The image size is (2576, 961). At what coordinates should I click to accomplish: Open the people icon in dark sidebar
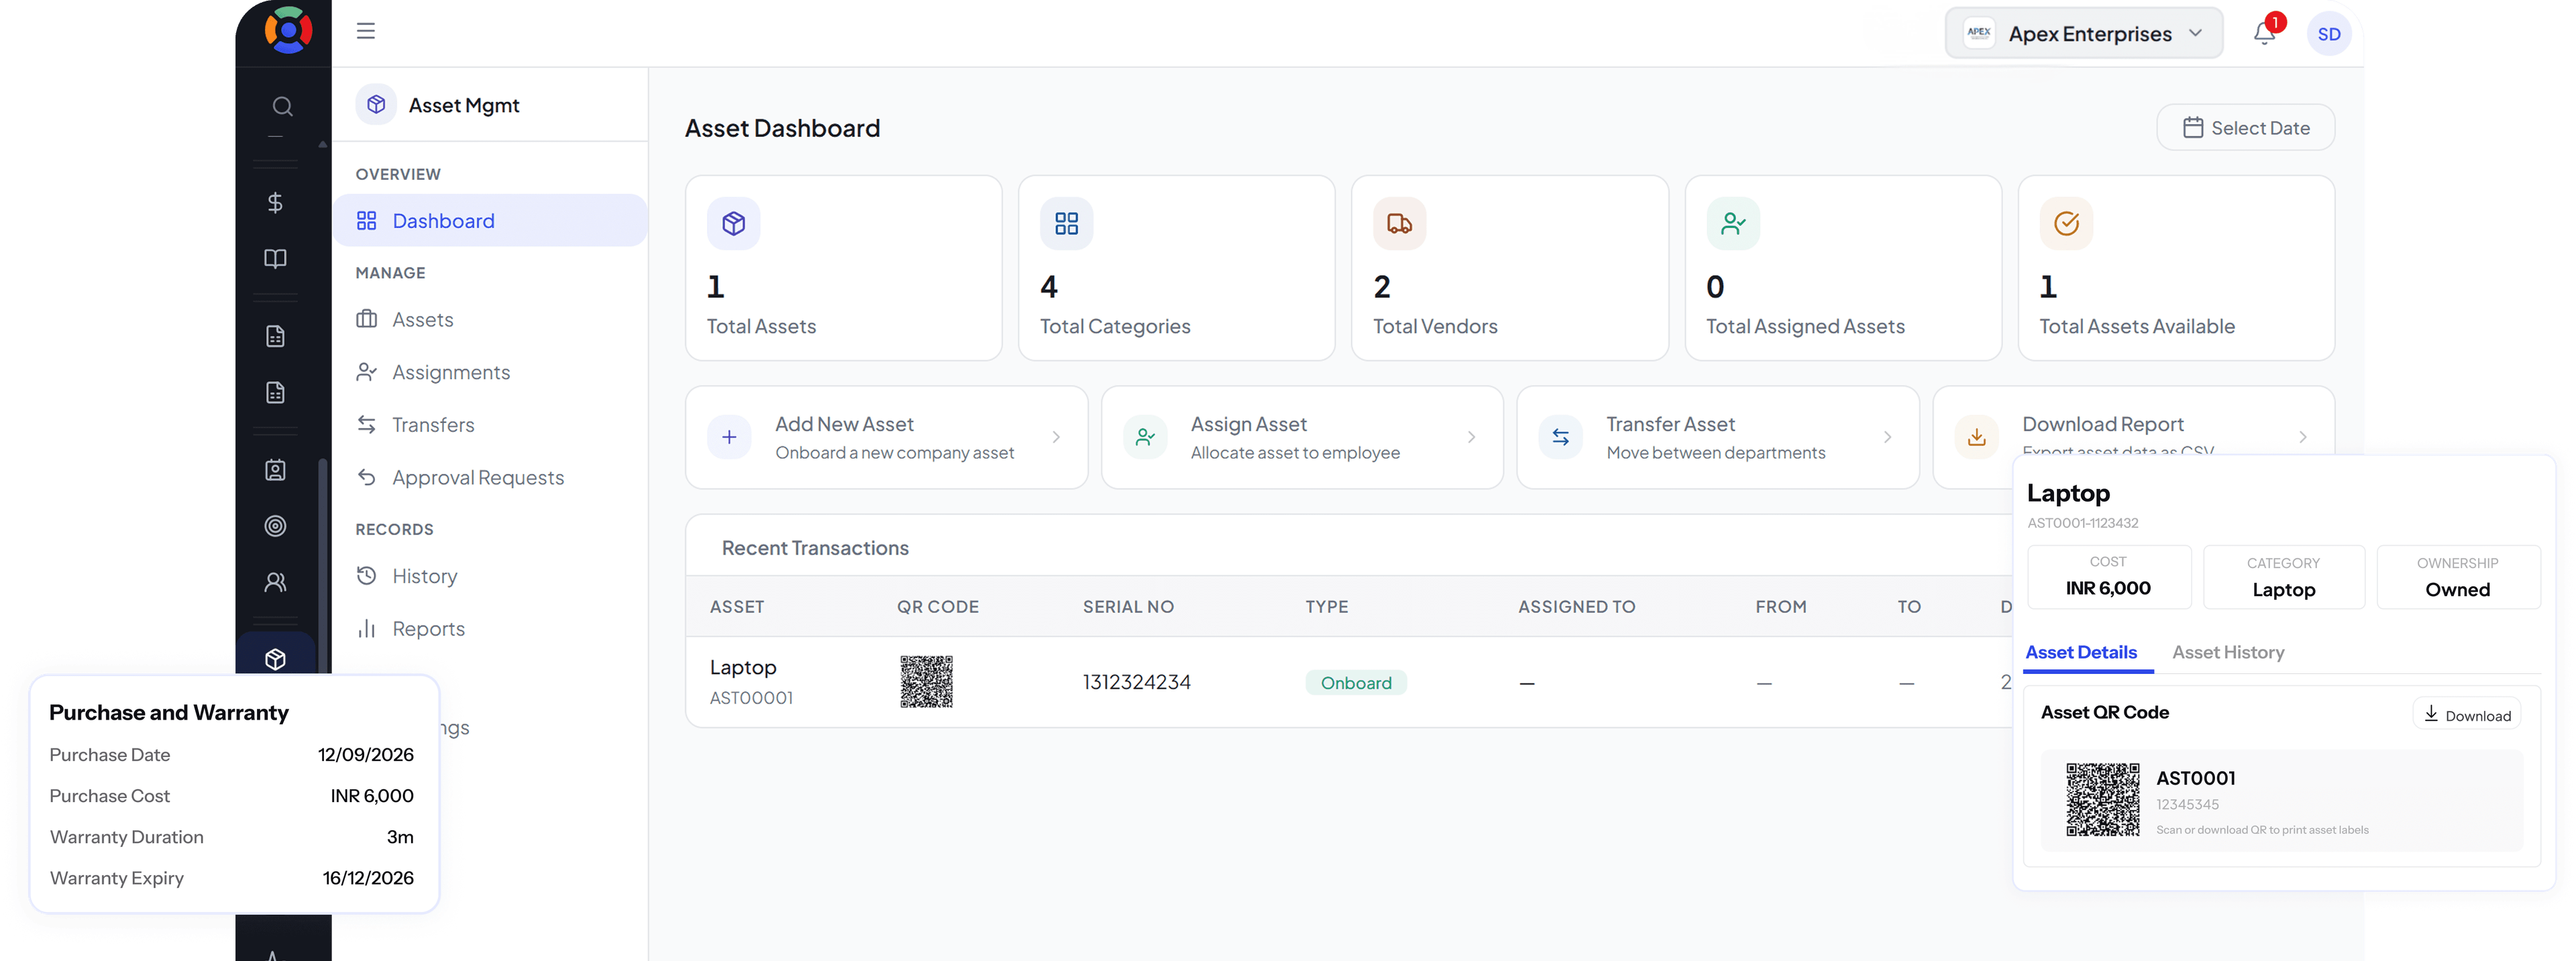pyautogui.click(x=275, y=582)
